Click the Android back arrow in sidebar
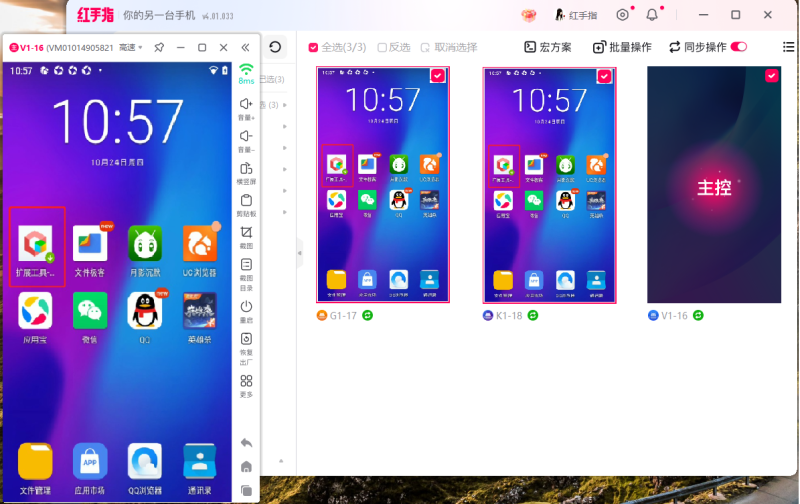Image resolution: width=800 pixels, height=504 pixels. coord(246,443)
